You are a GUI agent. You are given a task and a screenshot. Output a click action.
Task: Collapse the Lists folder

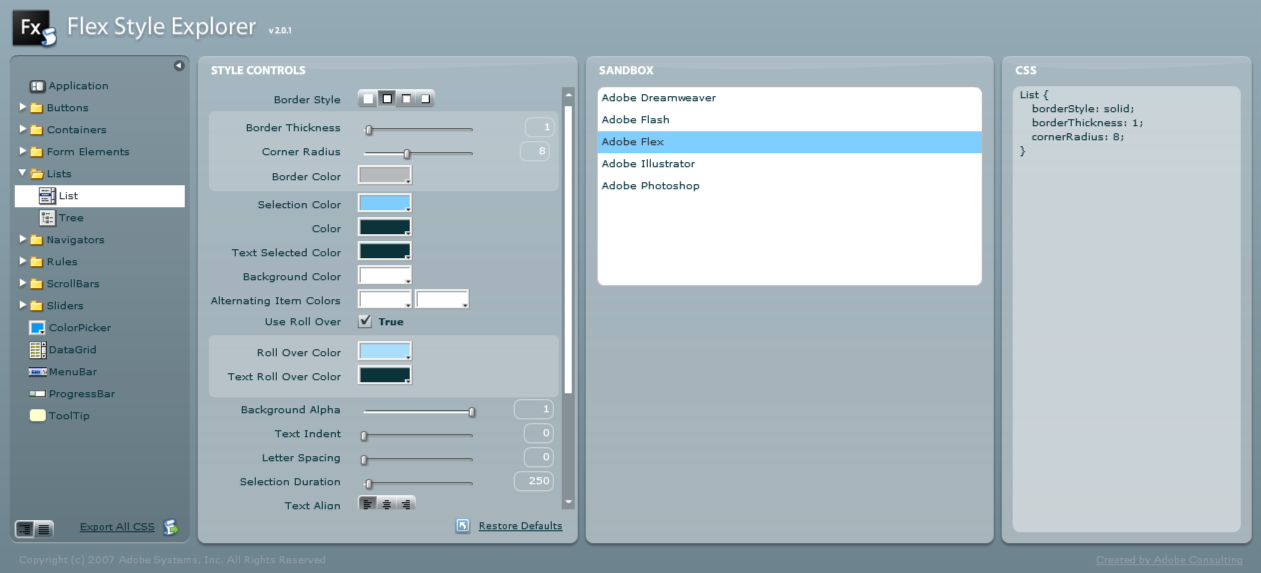tap(23, 173)
